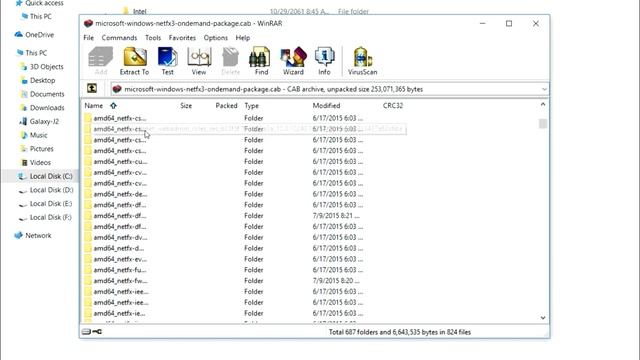Click Quick access in Explorer sidebar
Screen dimensions: 640x360
coord(39,3)
